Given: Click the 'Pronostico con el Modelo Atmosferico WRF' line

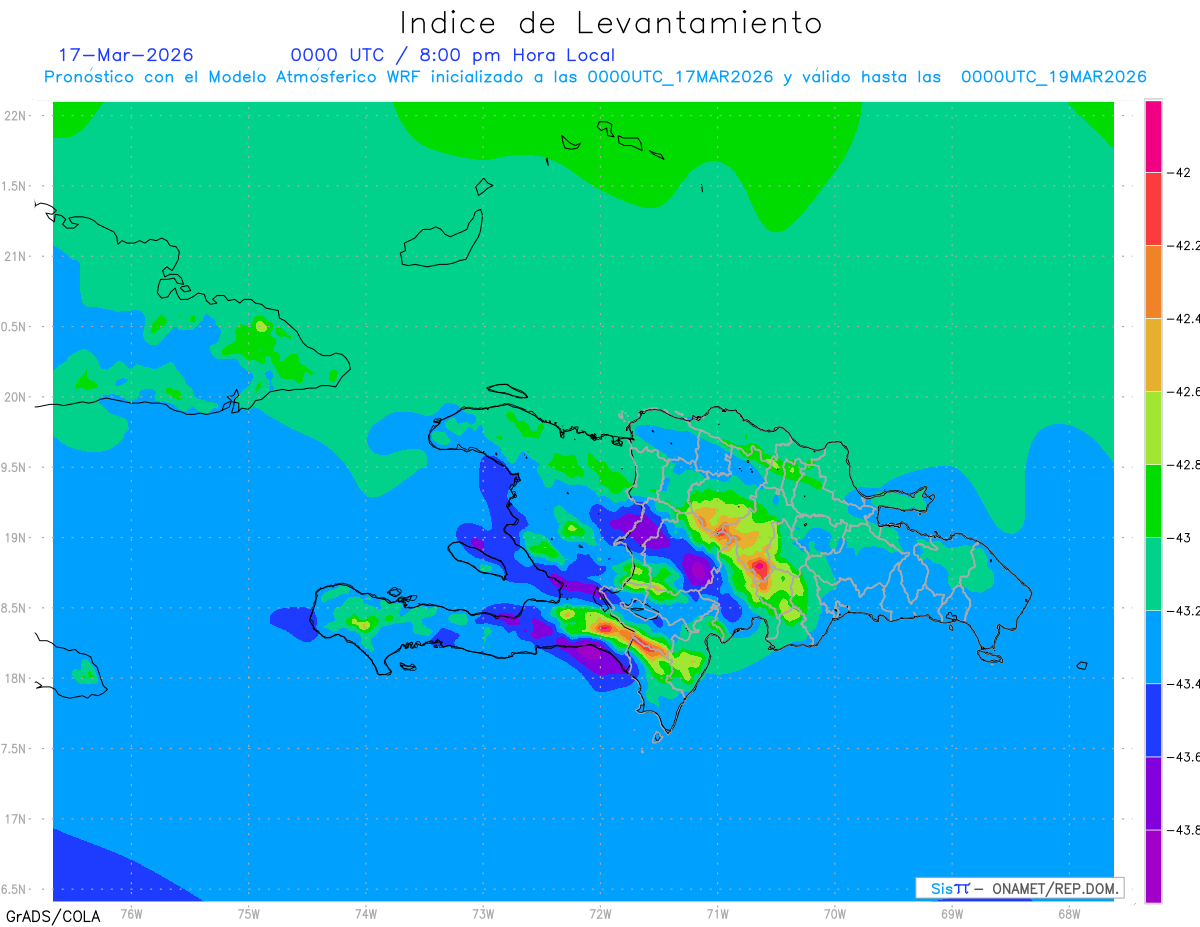Looking at the screenshot, I should (595, 77).
